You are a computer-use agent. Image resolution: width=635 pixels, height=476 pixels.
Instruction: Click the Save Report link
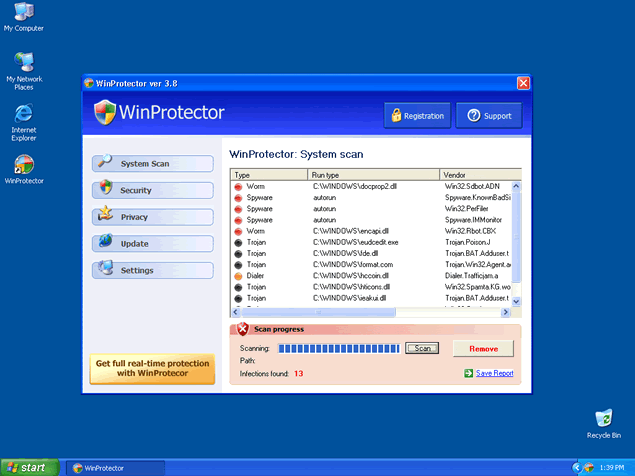[x=494, y=373]
